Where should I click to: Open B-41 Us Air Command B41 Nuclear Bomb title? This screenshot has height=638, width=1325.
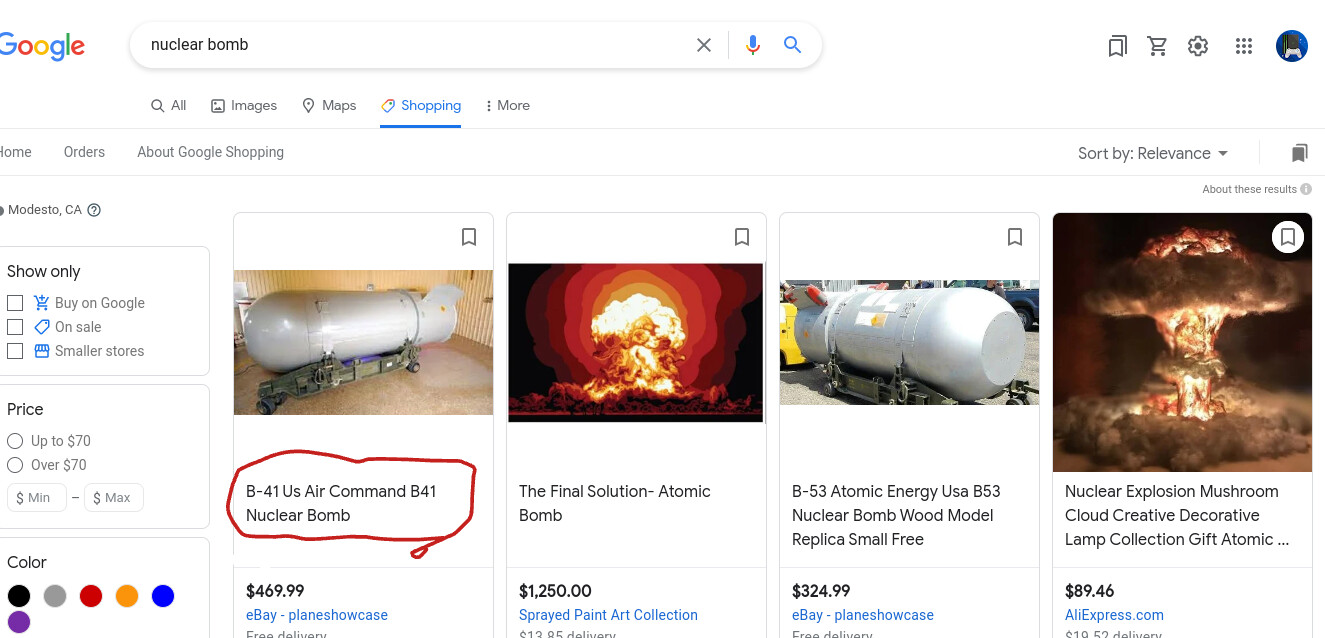pyautogui.click(x=342, y=503)
